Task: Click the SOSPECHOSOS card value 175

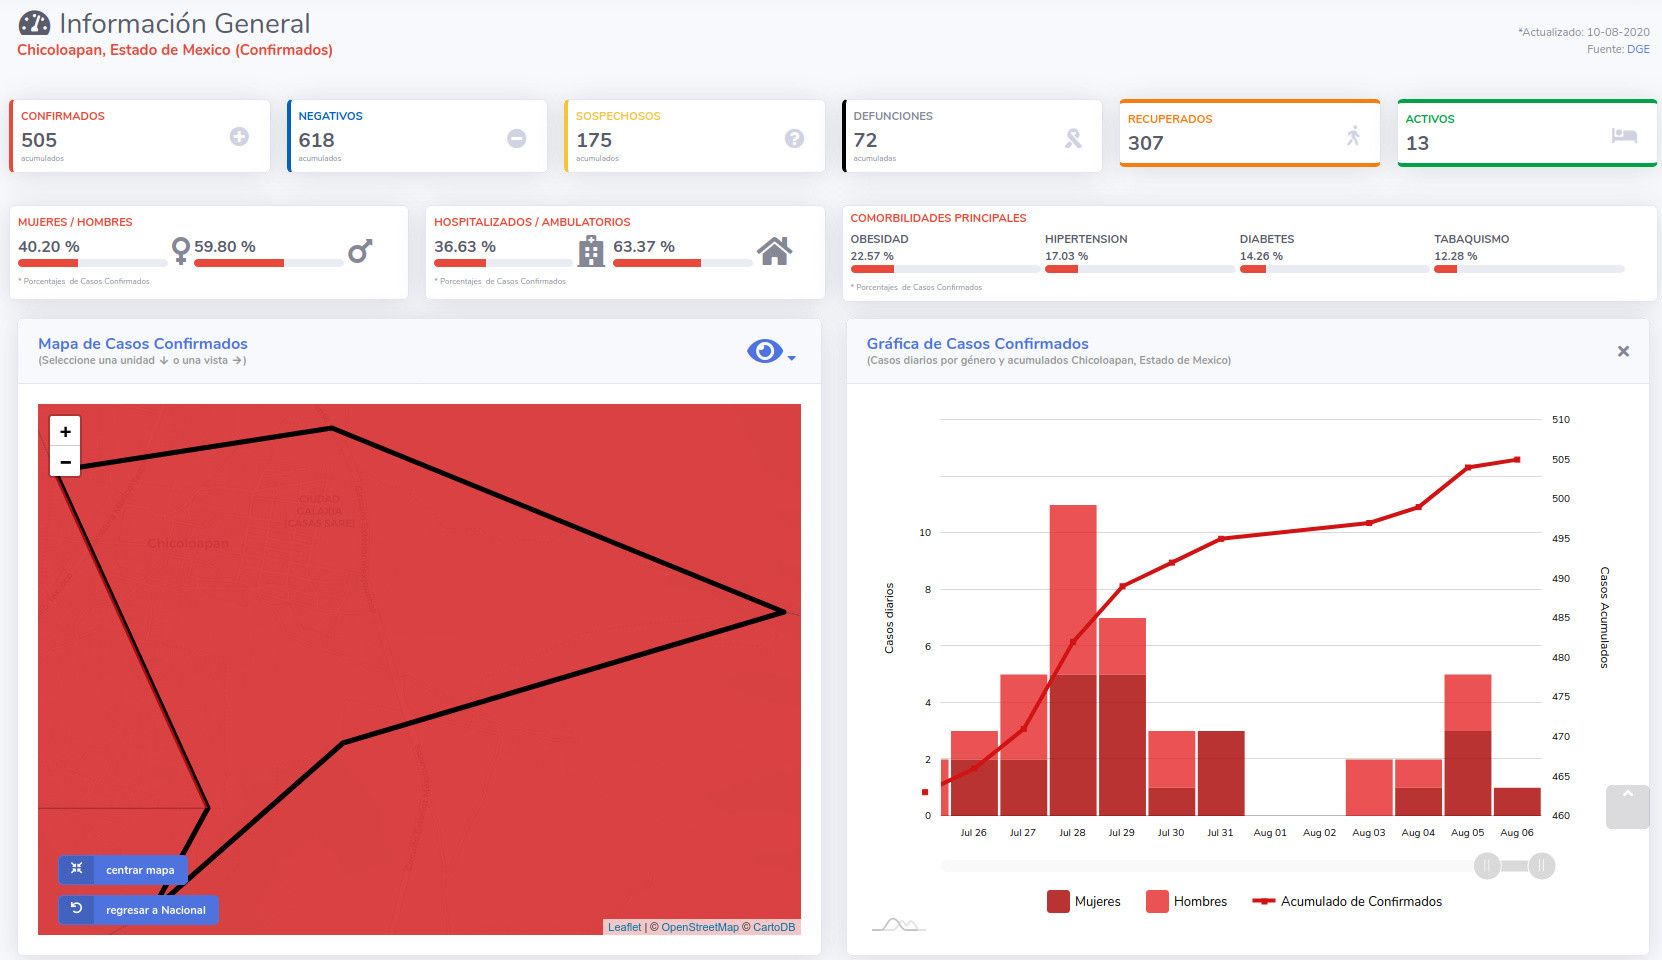Action: pyautogui.click(x=594, y=140)
